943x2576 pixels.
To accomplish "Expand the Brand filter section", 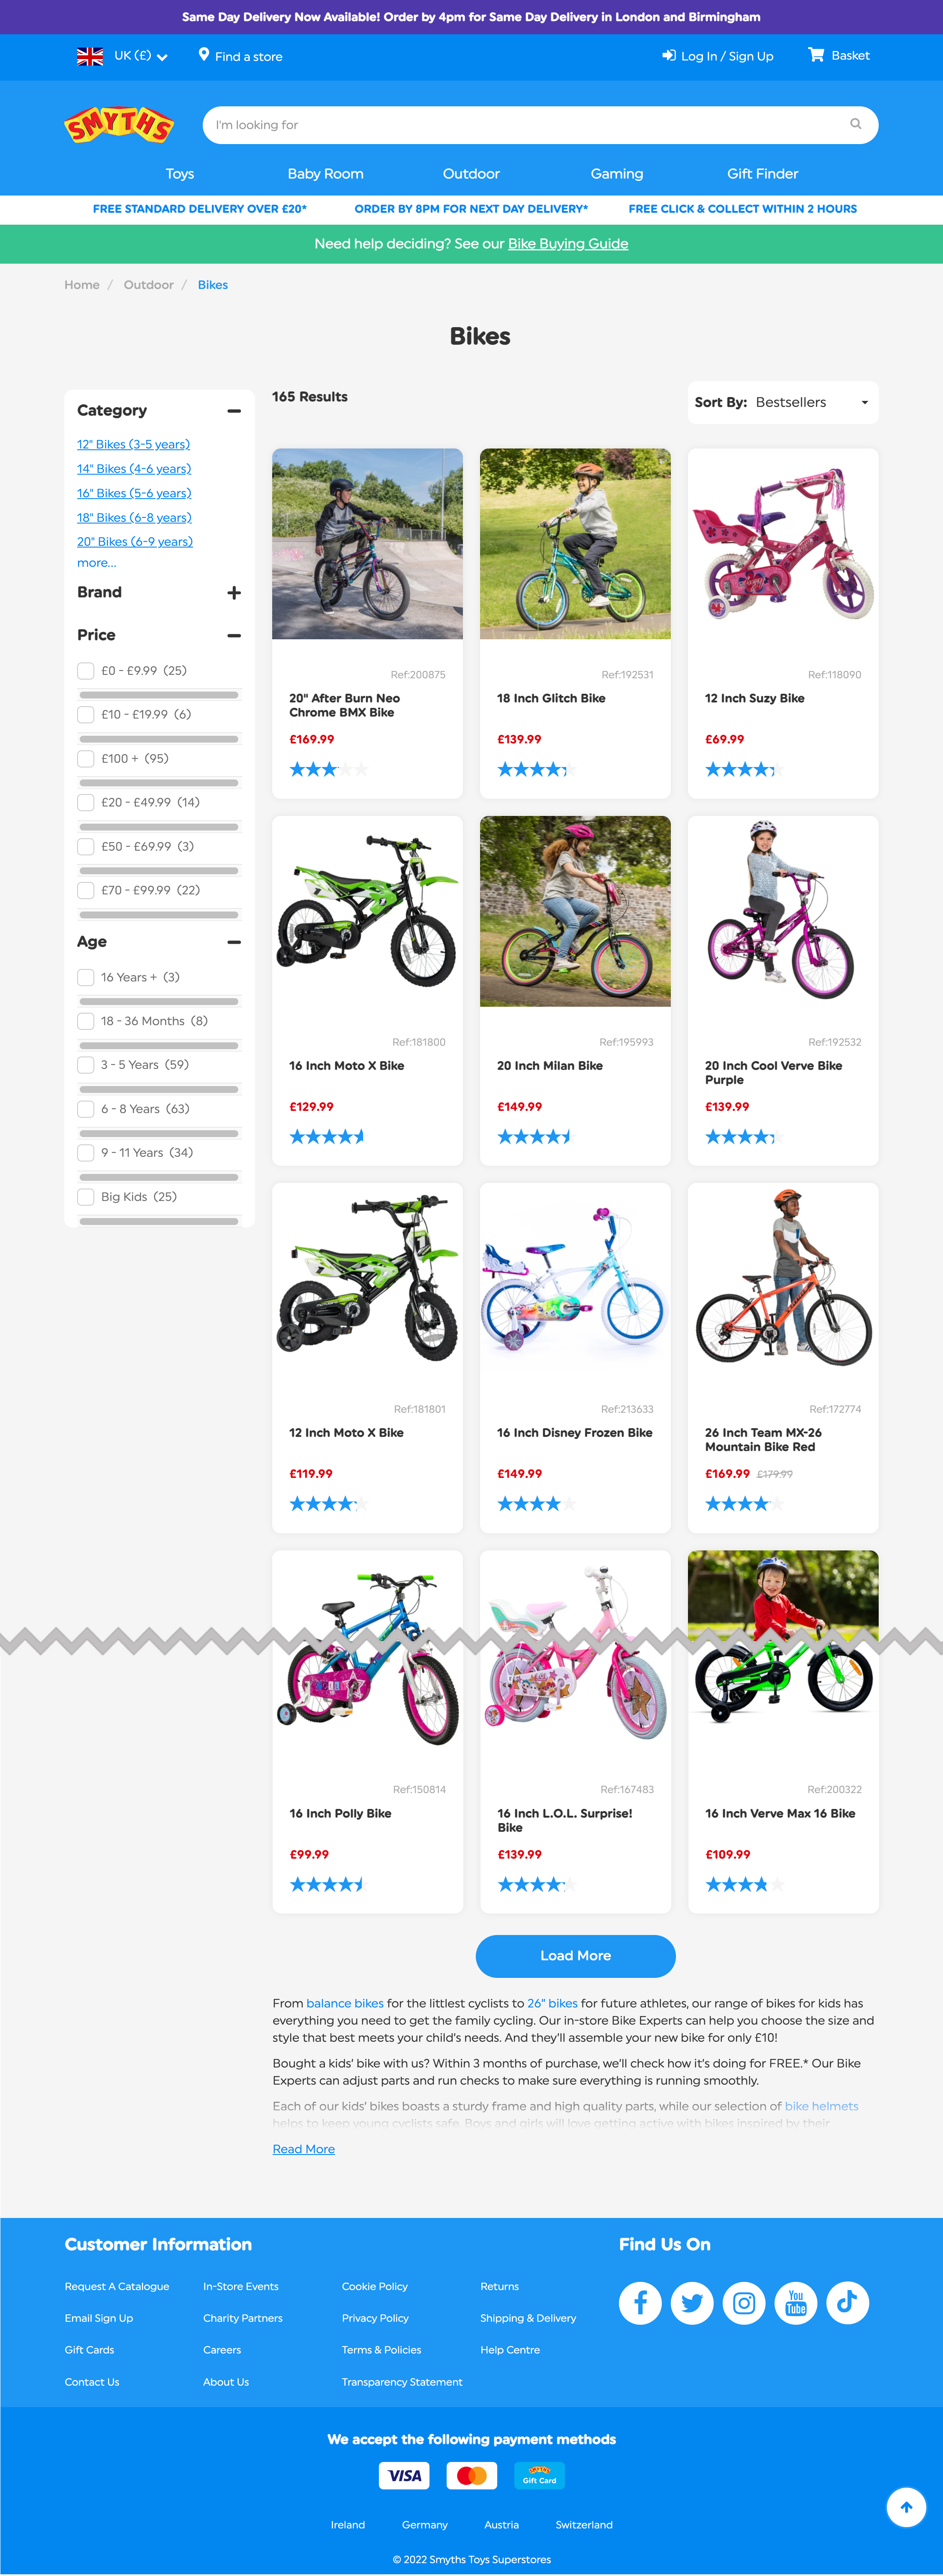I will tap(234, 593).
